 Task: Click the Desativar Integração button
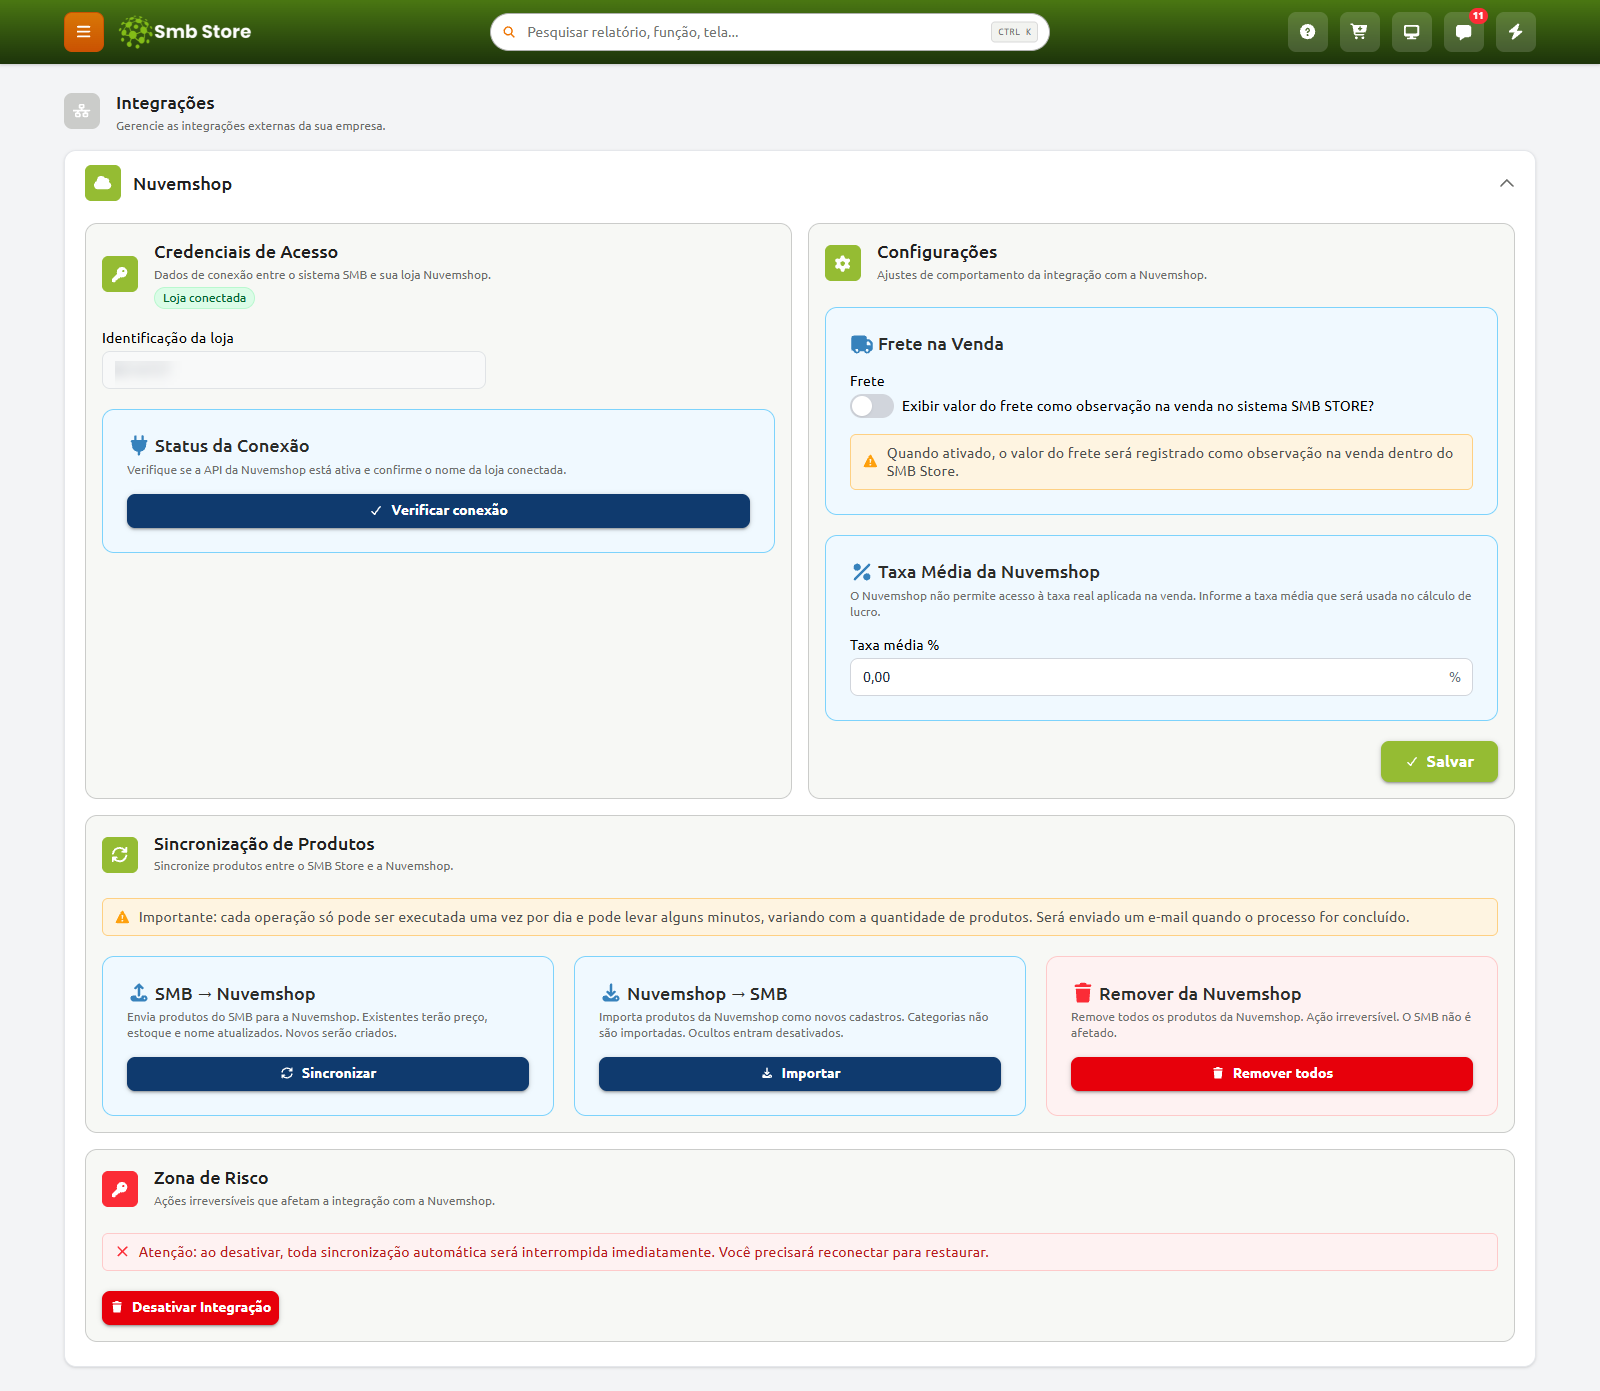(x=190, y=1308)
